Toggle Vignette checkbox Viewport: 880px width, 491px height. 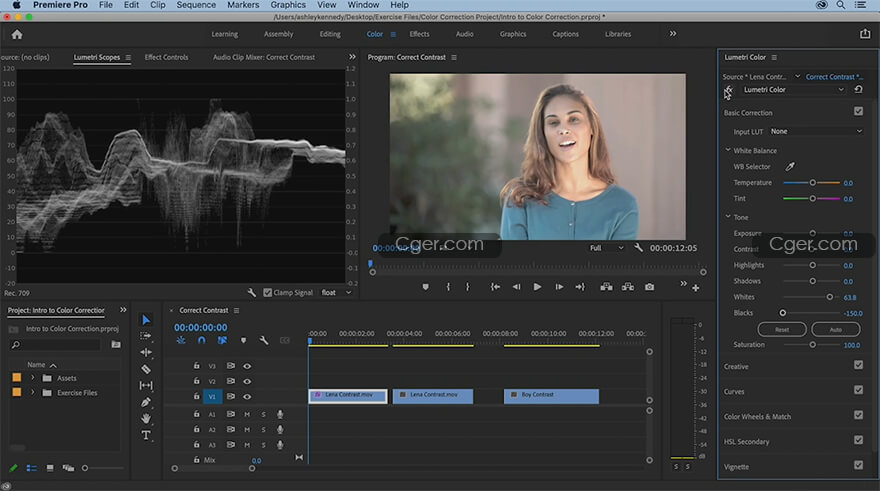pyautogui.click(x=859, y=465)
